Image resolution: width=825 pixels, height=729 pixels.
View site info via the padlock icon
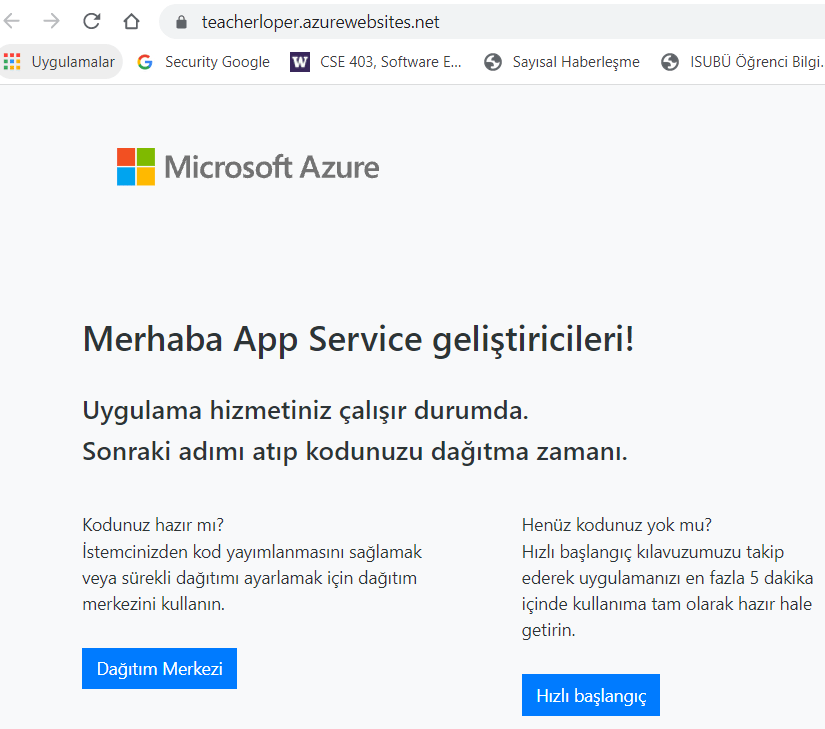point(181,22)
